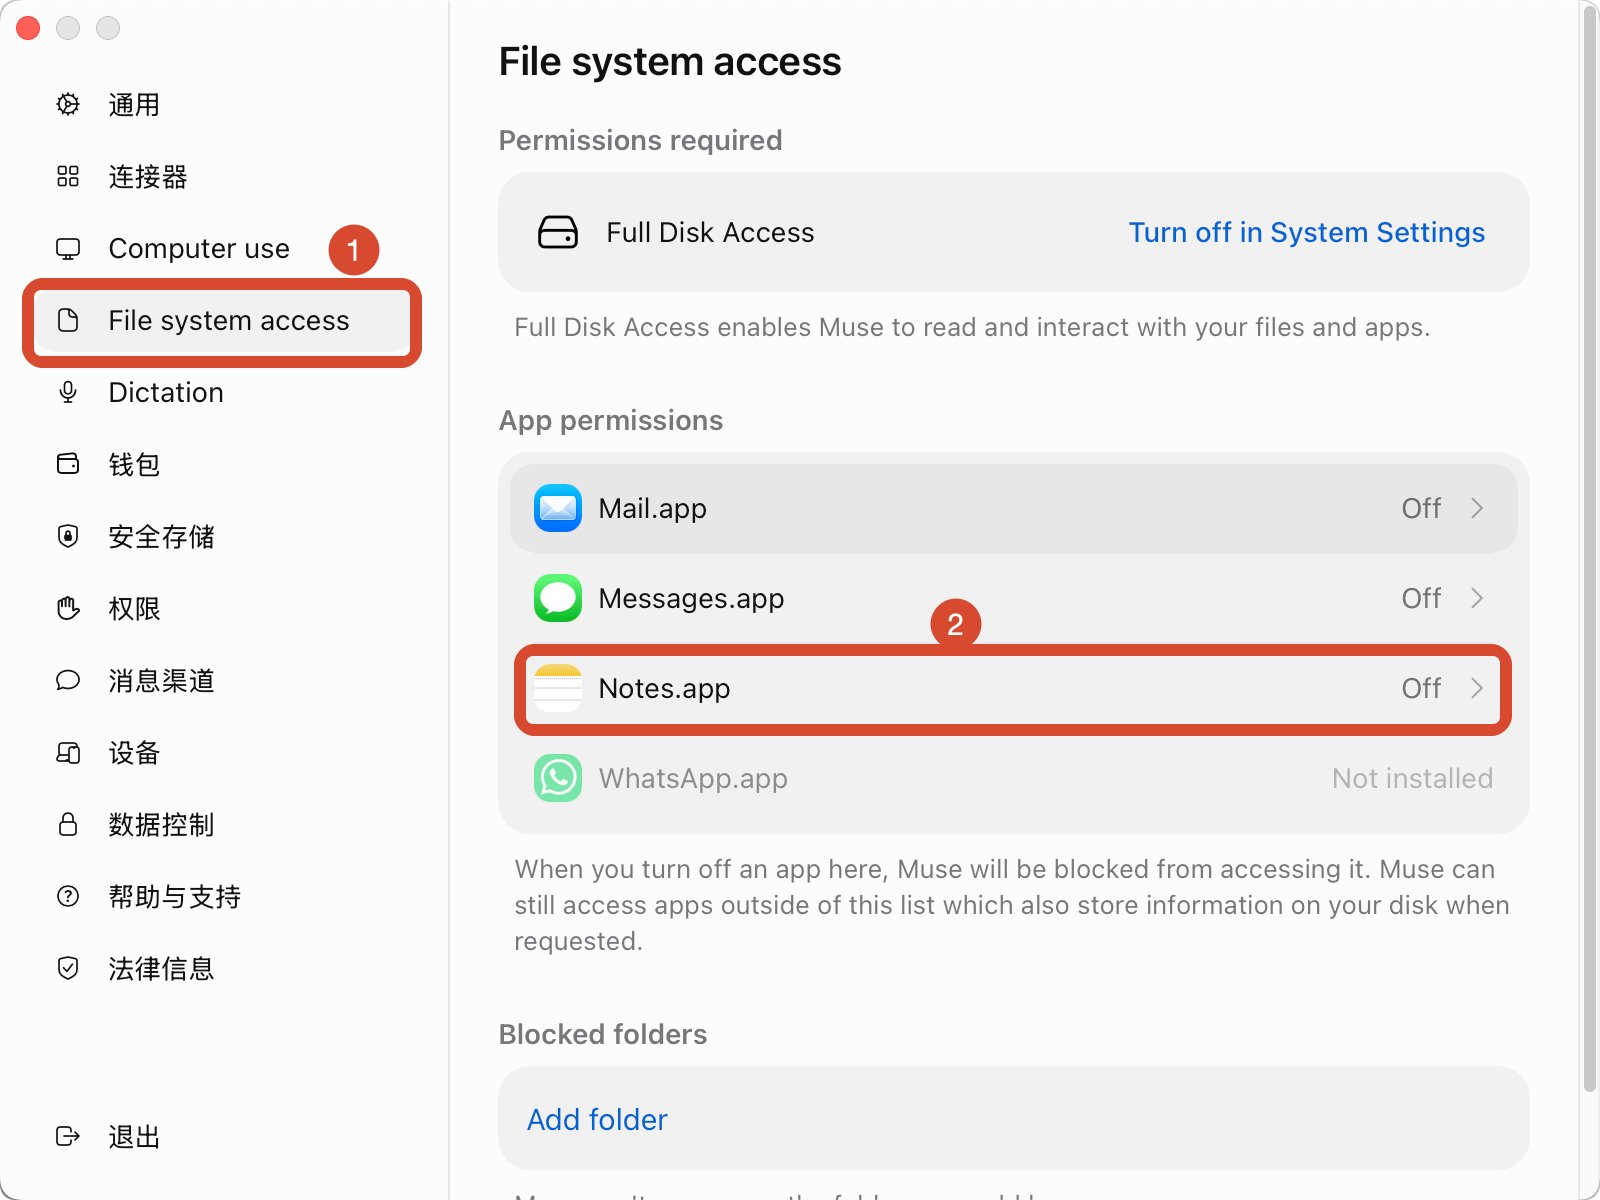The width and height of the screenshot is (1600, 1200).
Task: Click the Mail.app envelope icon
Action: [558, 508]
